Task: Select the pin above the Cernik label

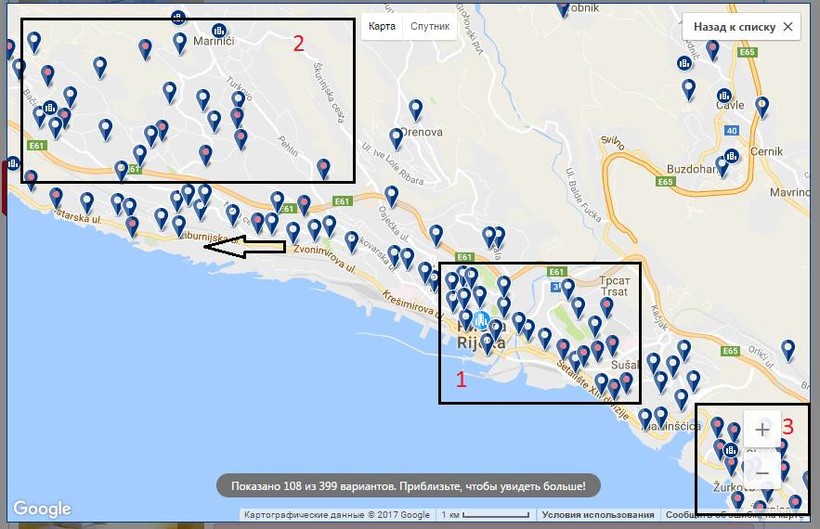Action: click(762, 105)
